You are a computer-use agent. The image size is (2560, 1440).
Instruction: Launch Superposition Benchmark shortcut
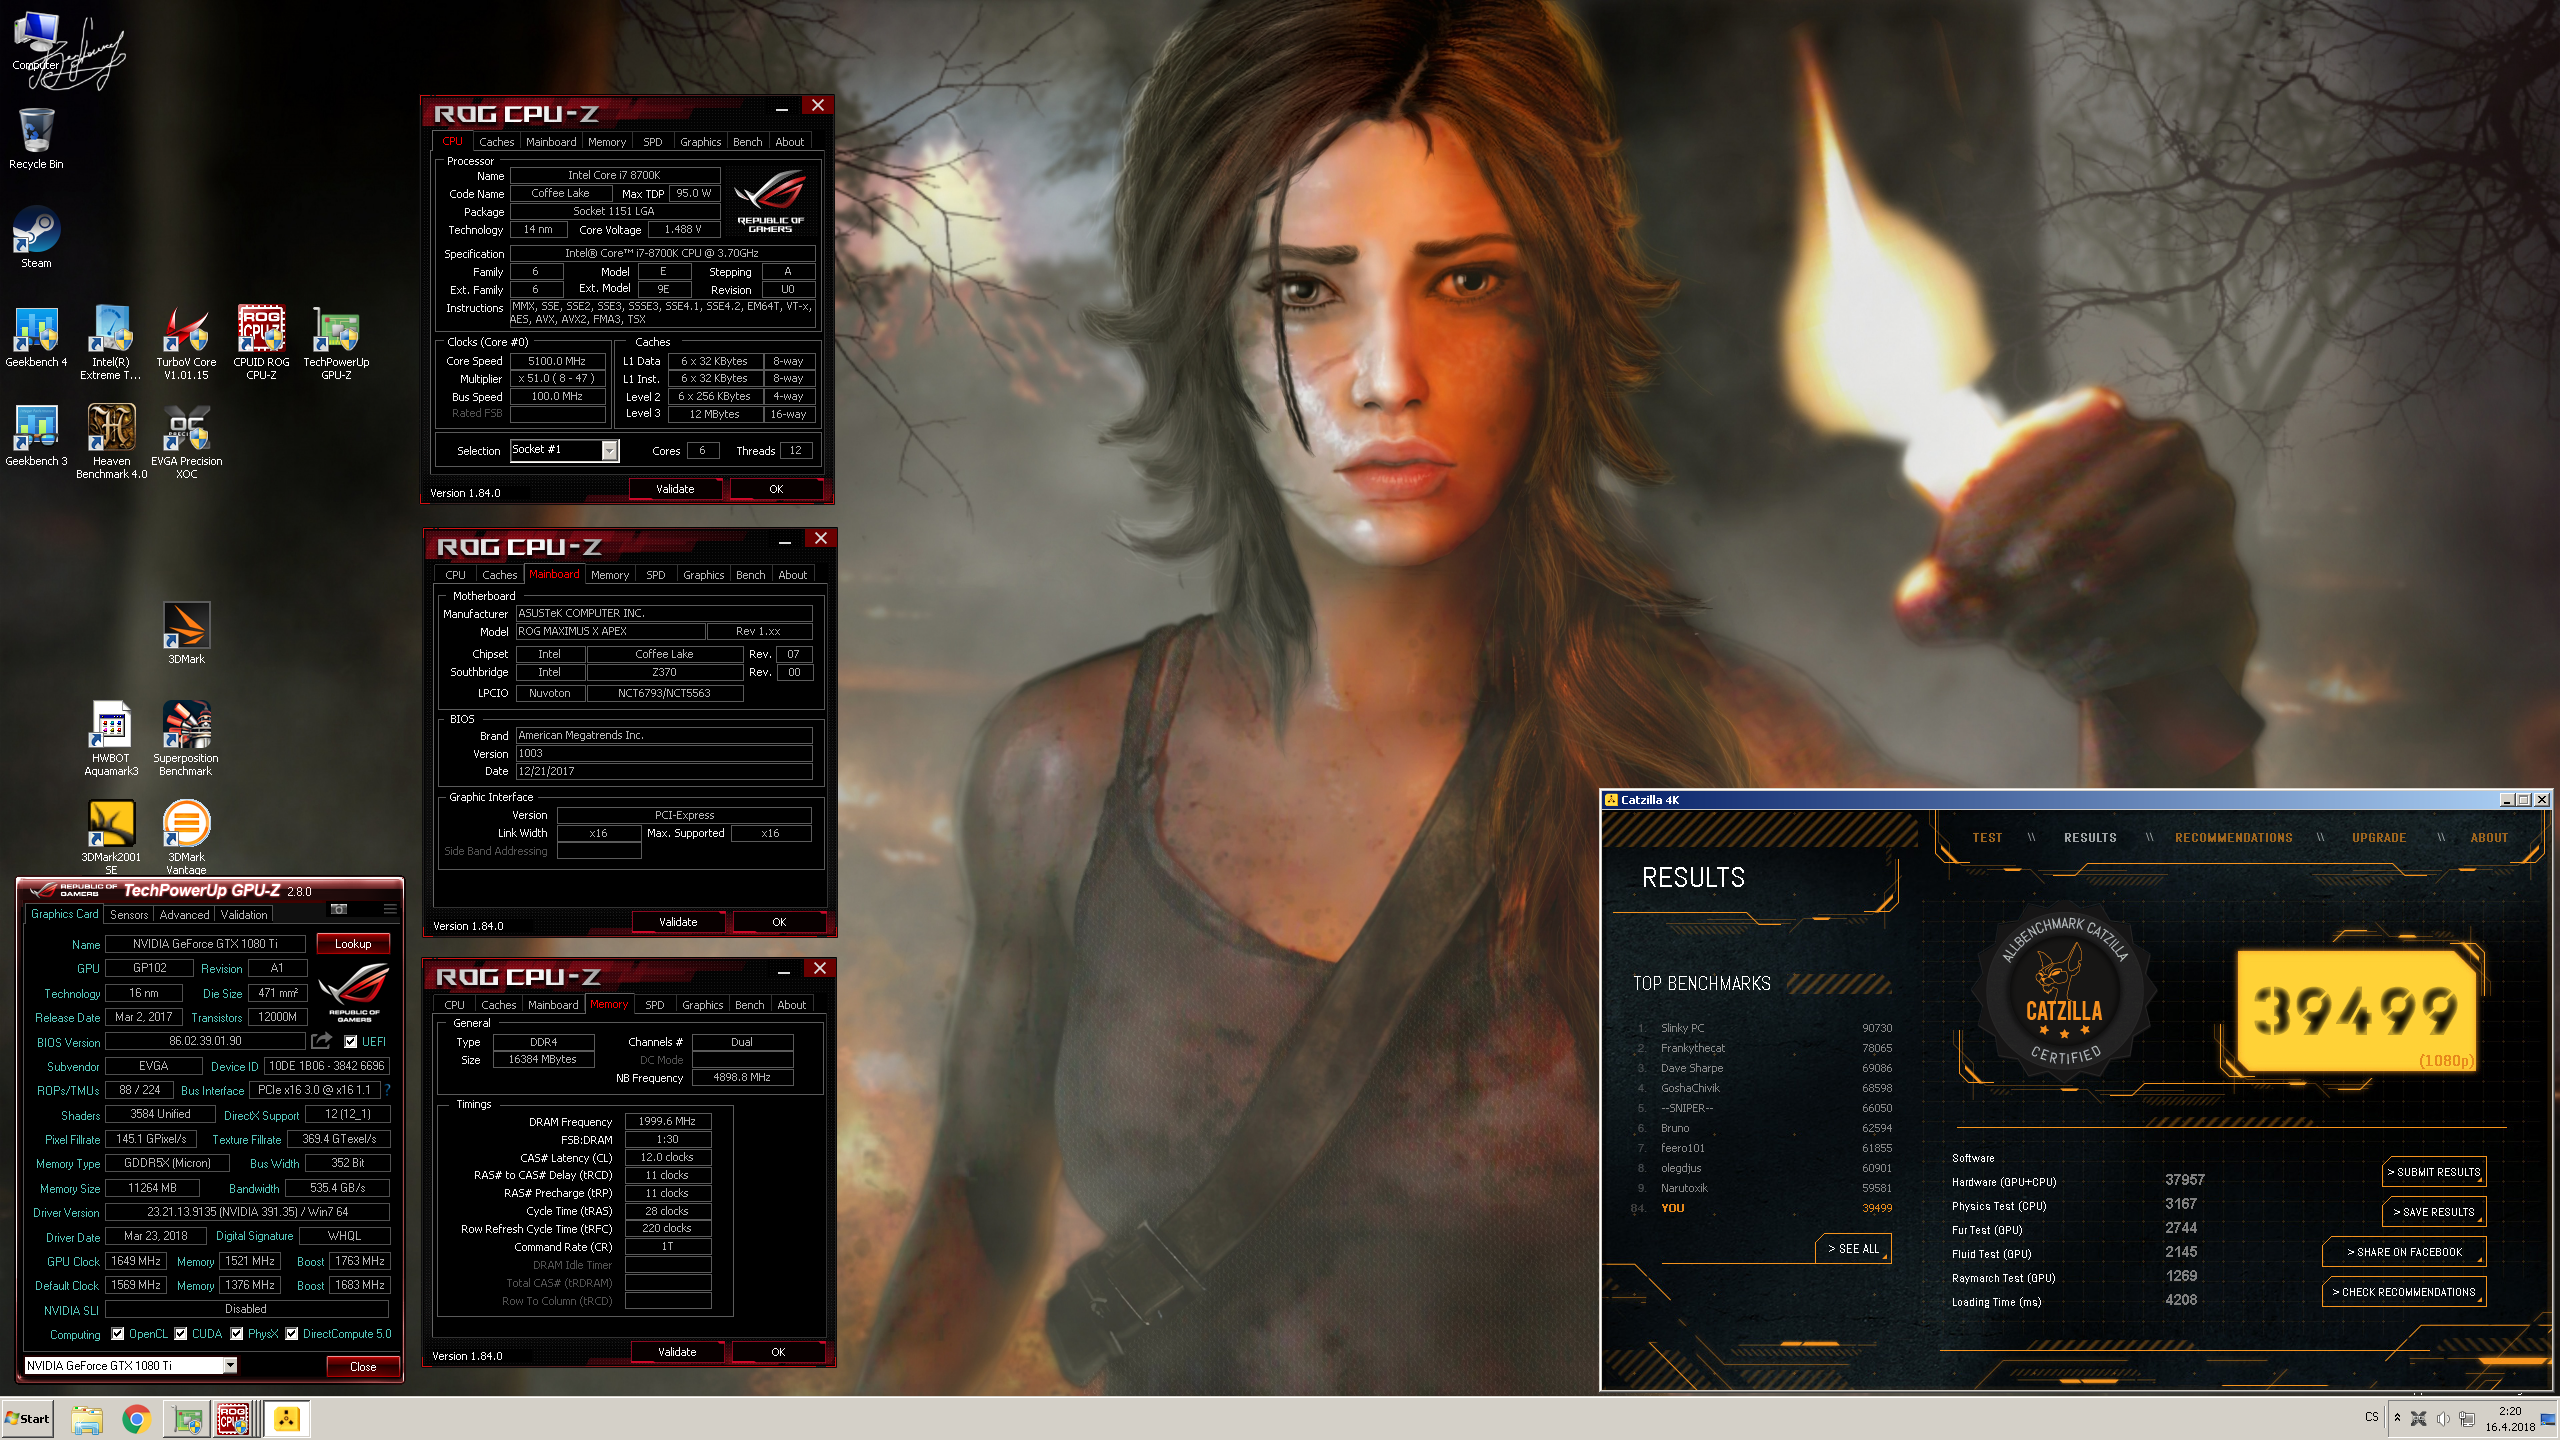tap(186, 739)
